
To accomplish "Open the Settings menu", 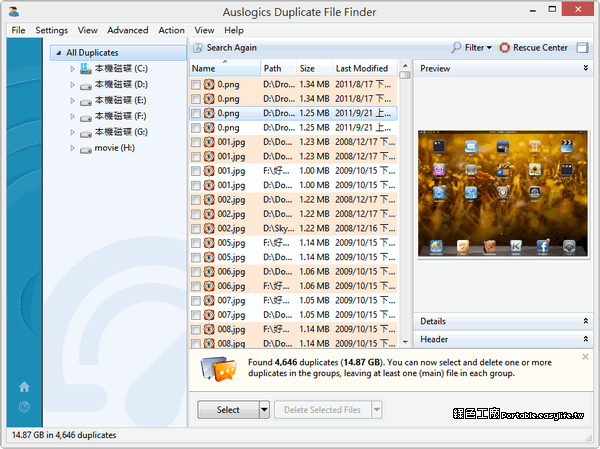I will point(52,30).
